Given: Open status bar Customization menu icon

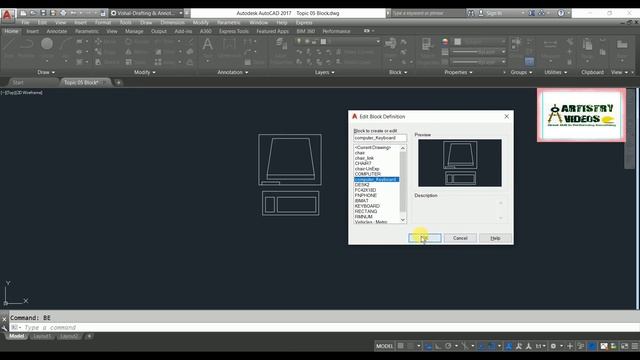Looking at the screenshot, I should click(635, 346).
